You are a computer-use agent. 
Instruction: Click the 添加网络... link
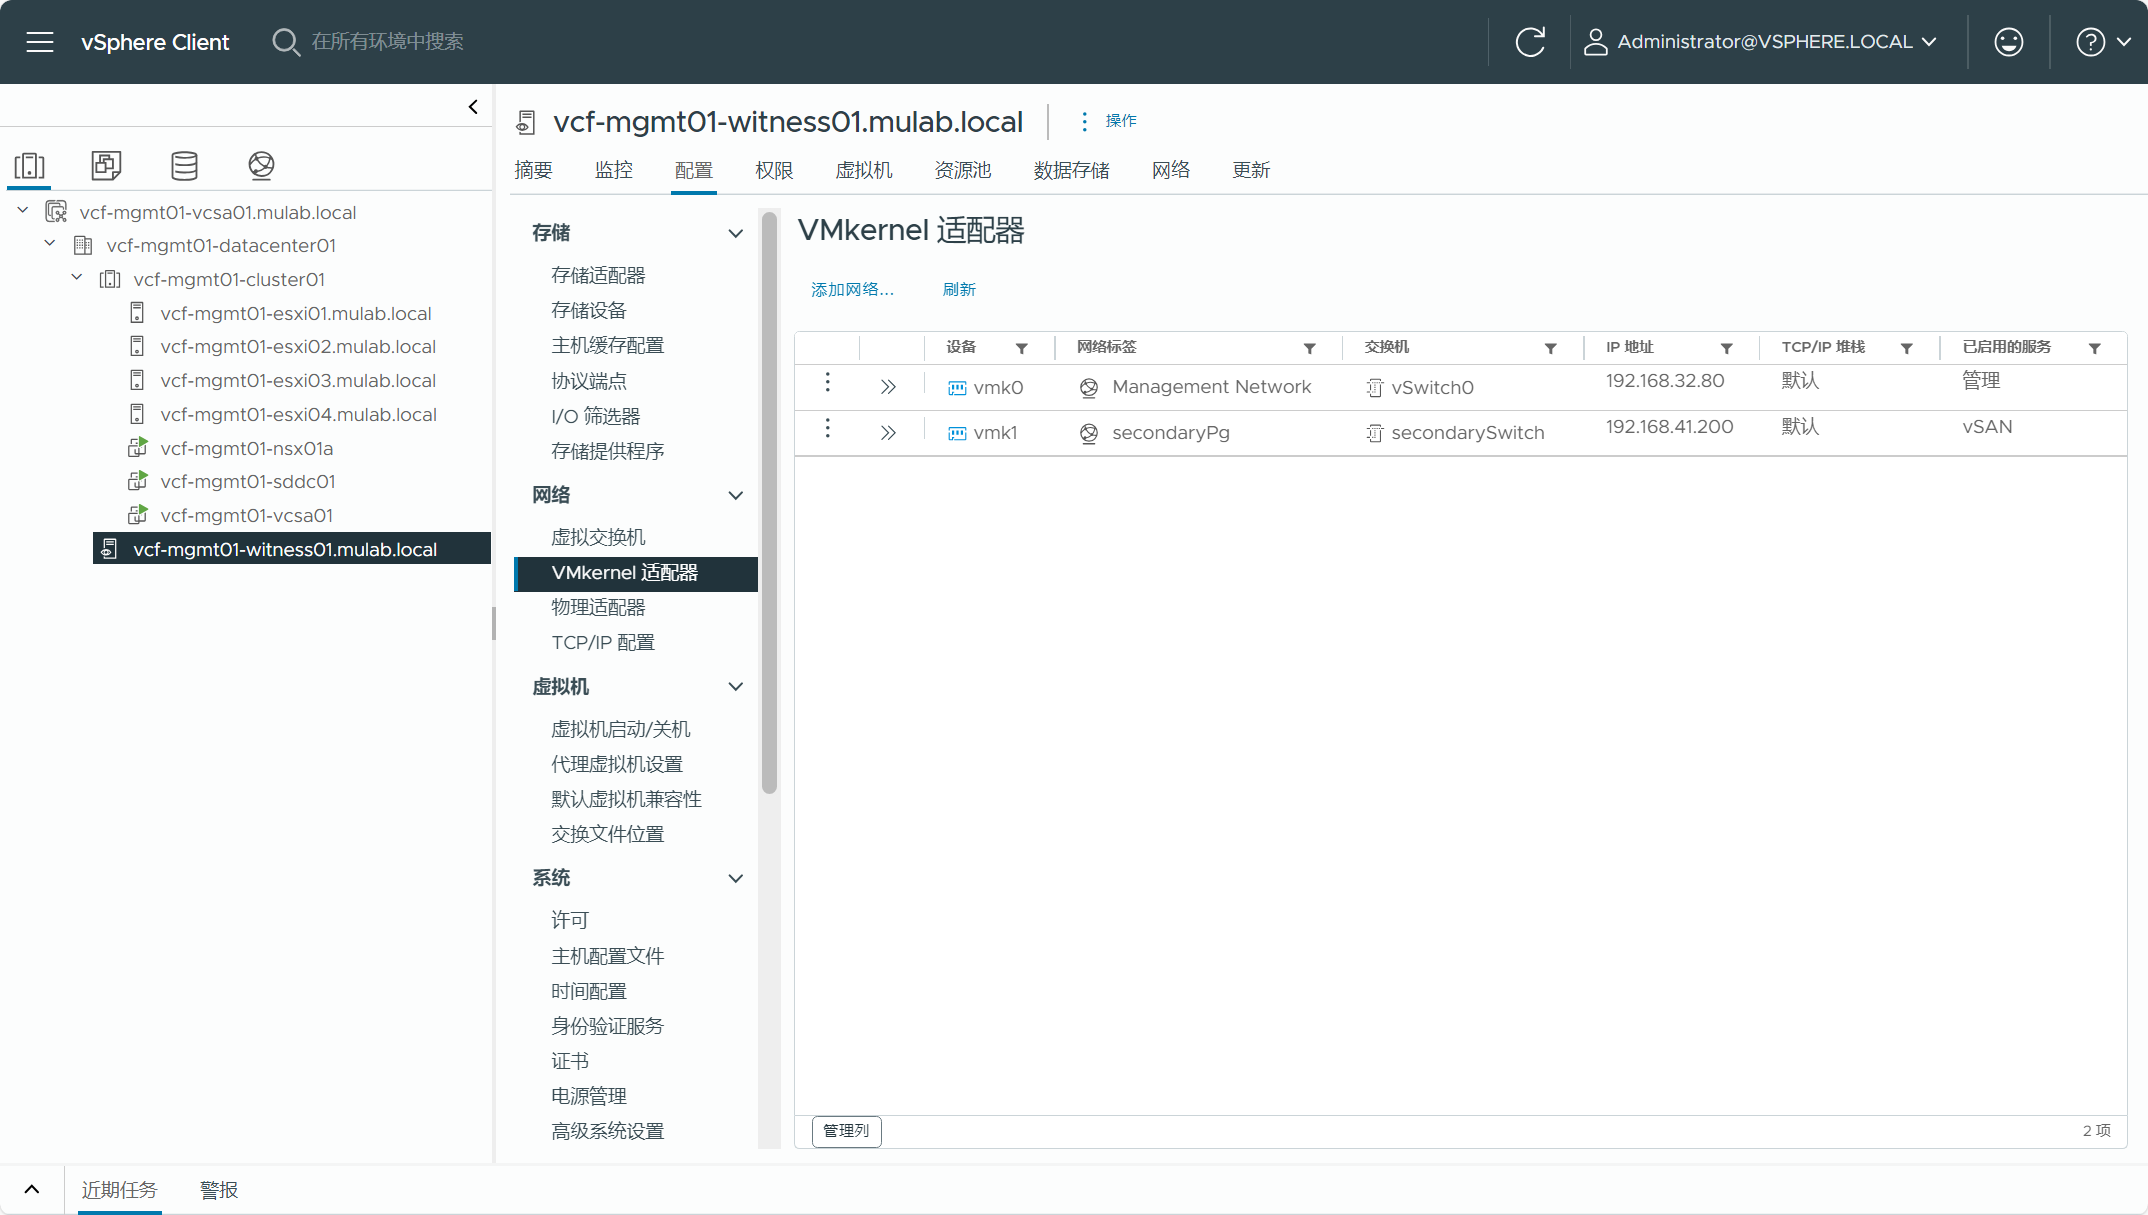coord(852,289)
